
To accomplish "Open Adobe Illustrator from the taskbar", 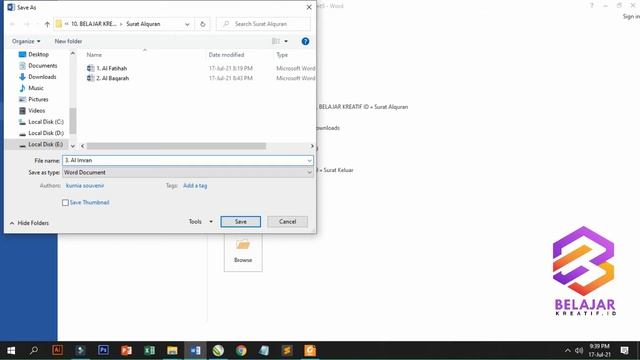I will pyautogui.click(x=57, y=351).
